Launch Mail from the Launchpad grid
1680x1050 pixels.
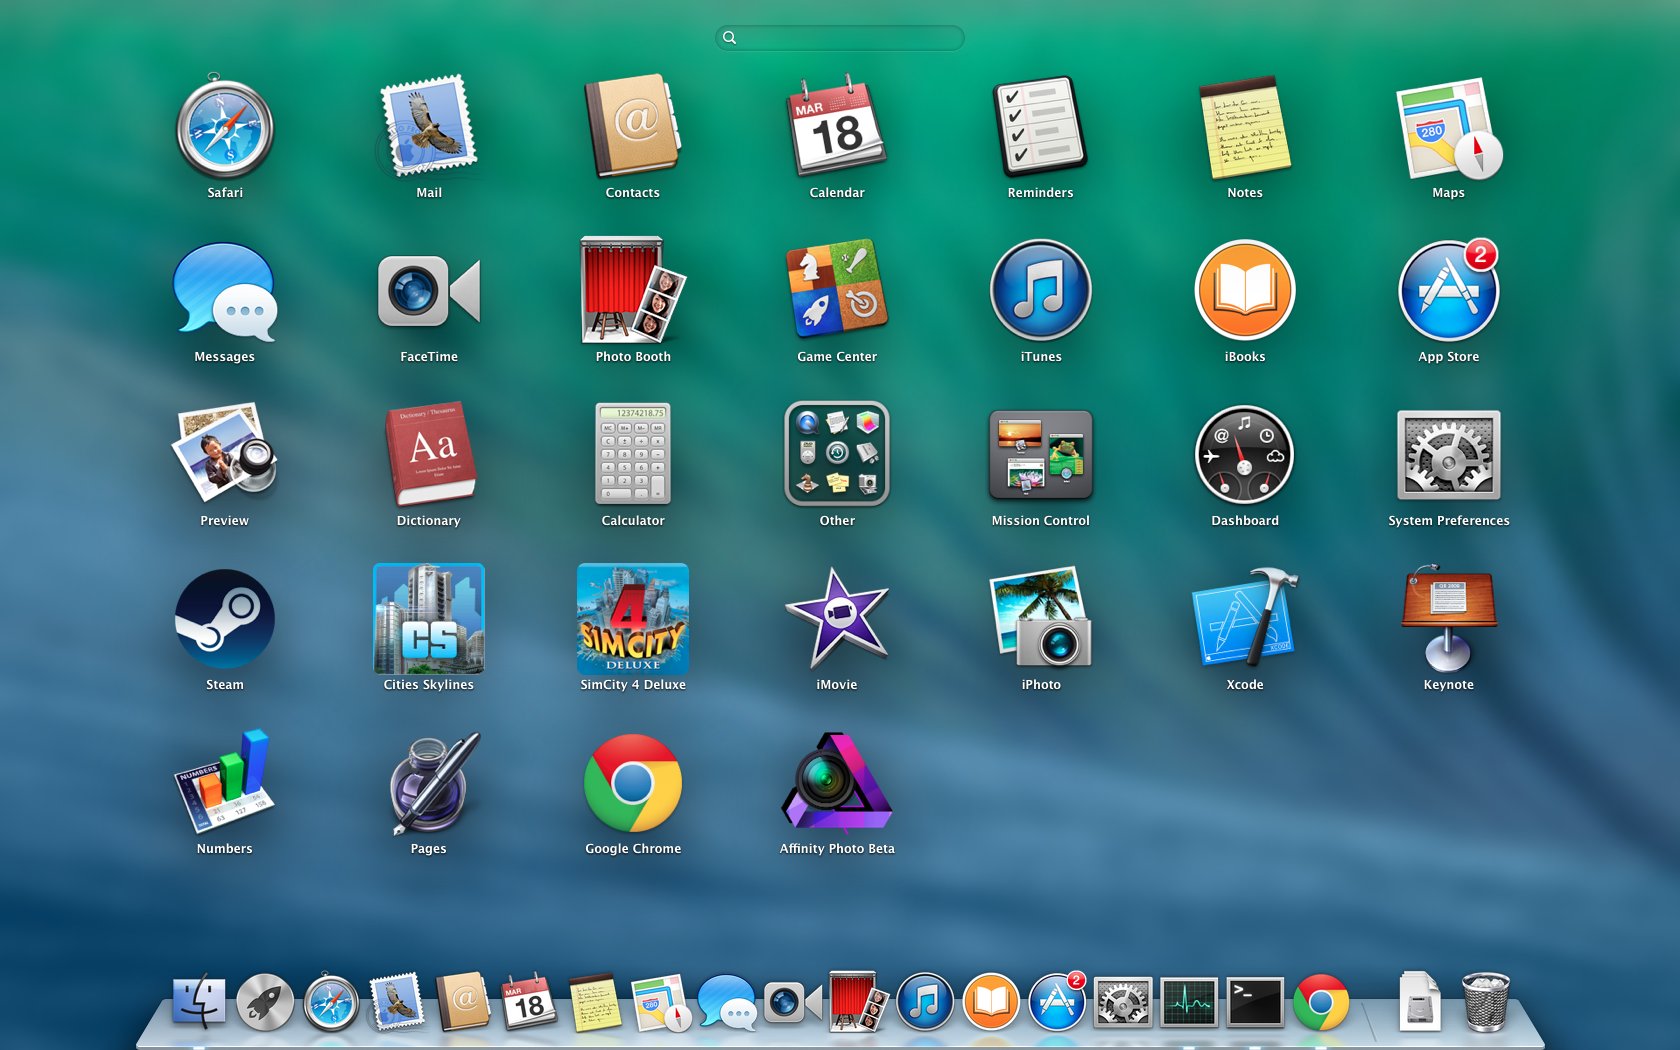click(x=428, y=126)
